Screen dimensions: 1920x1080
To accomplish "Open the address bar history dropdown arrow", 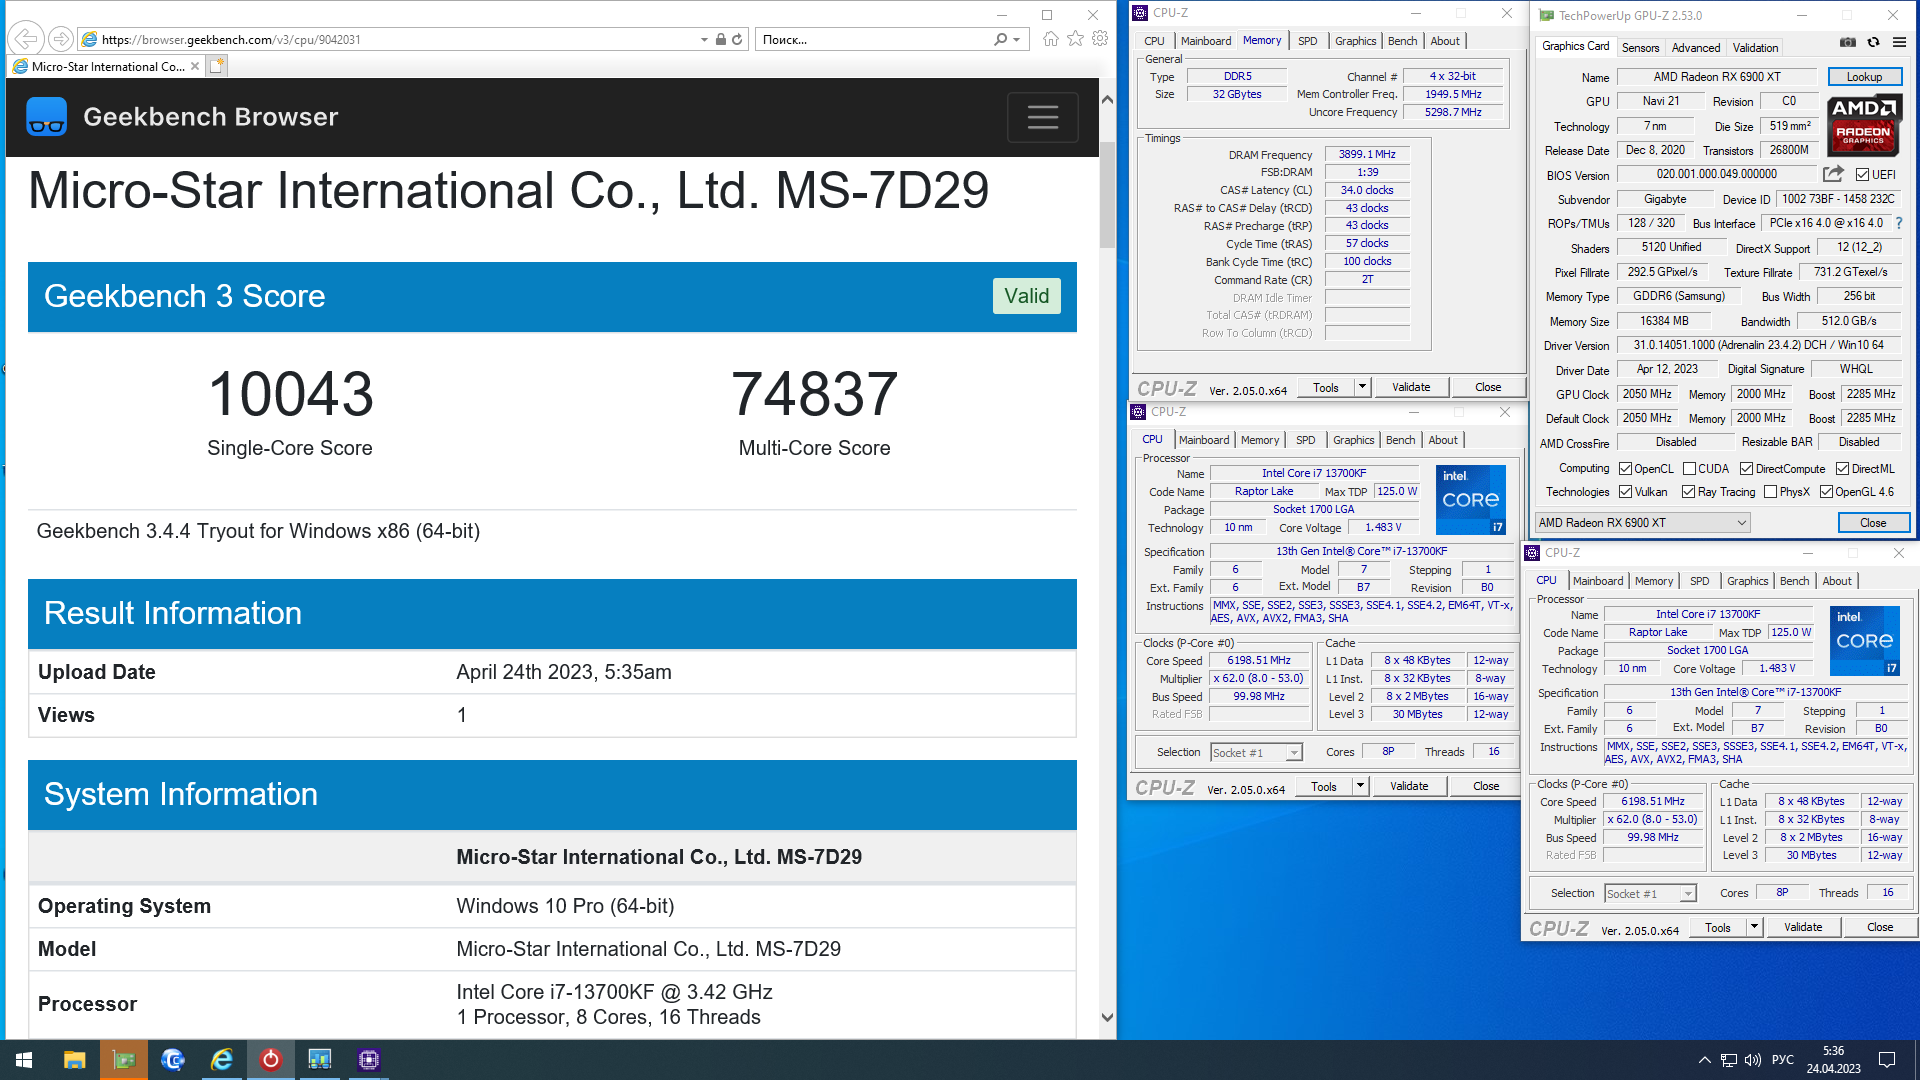I will click(x=704, y=39).
